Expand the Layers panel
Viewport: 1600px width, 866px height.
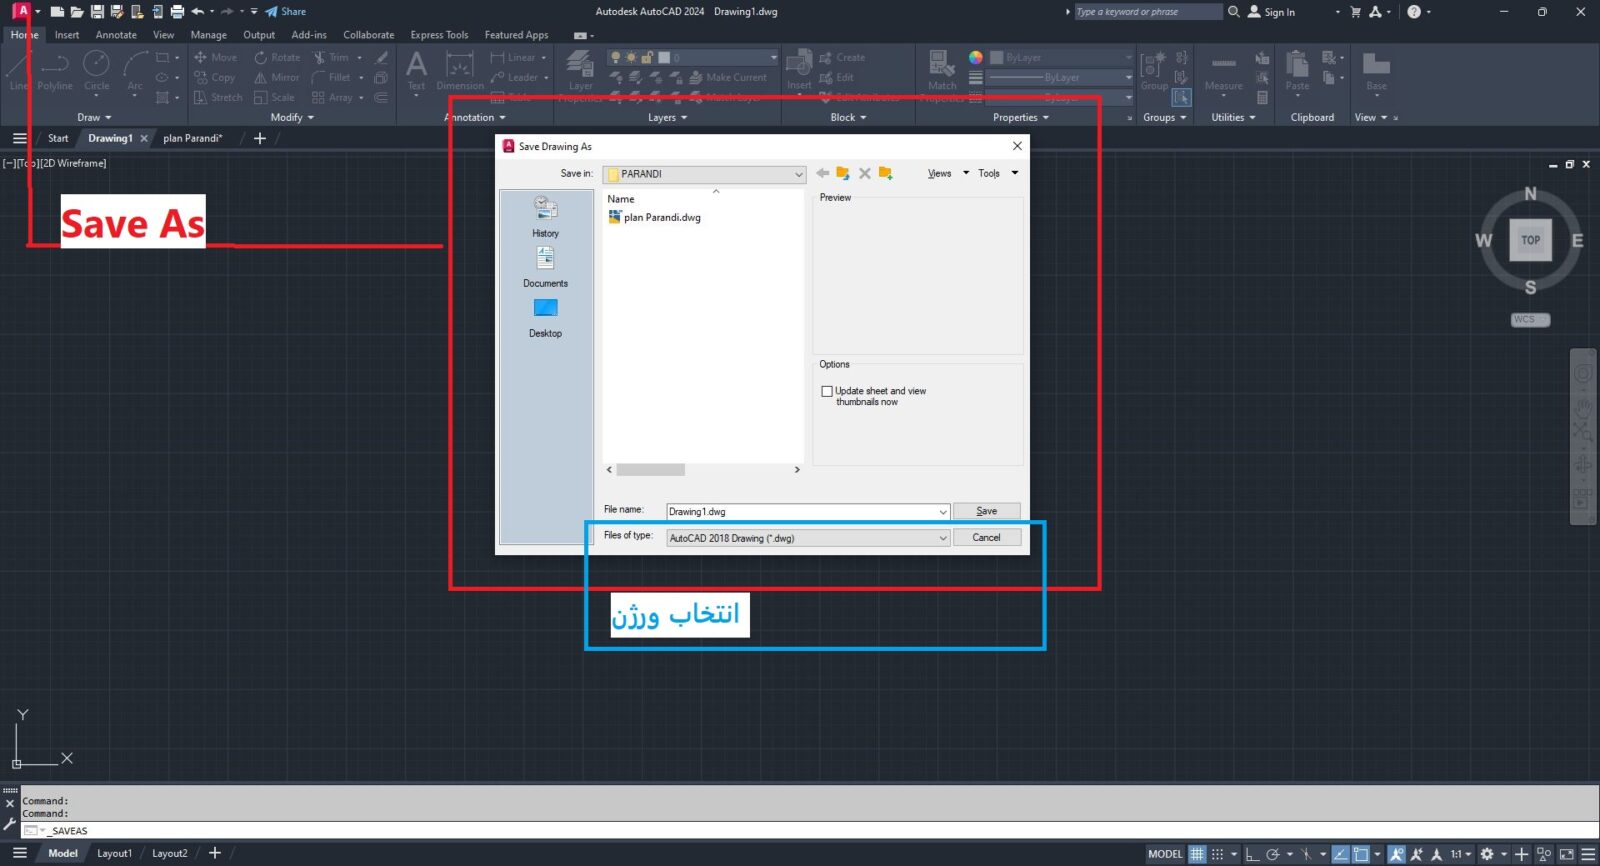[668, 117]
